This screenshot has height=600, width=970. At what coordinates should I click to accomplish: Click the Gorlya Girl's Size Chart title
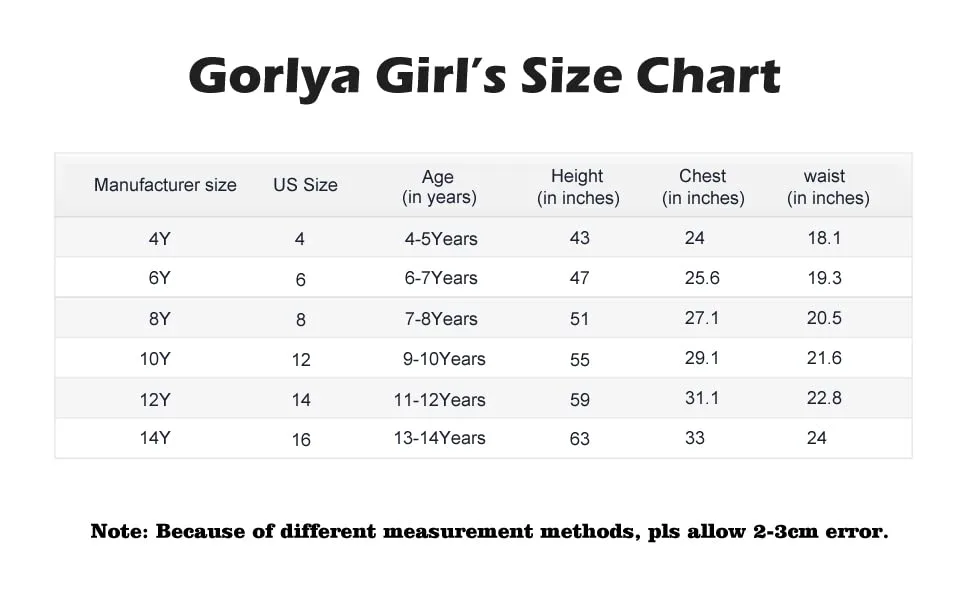[484, 76]
